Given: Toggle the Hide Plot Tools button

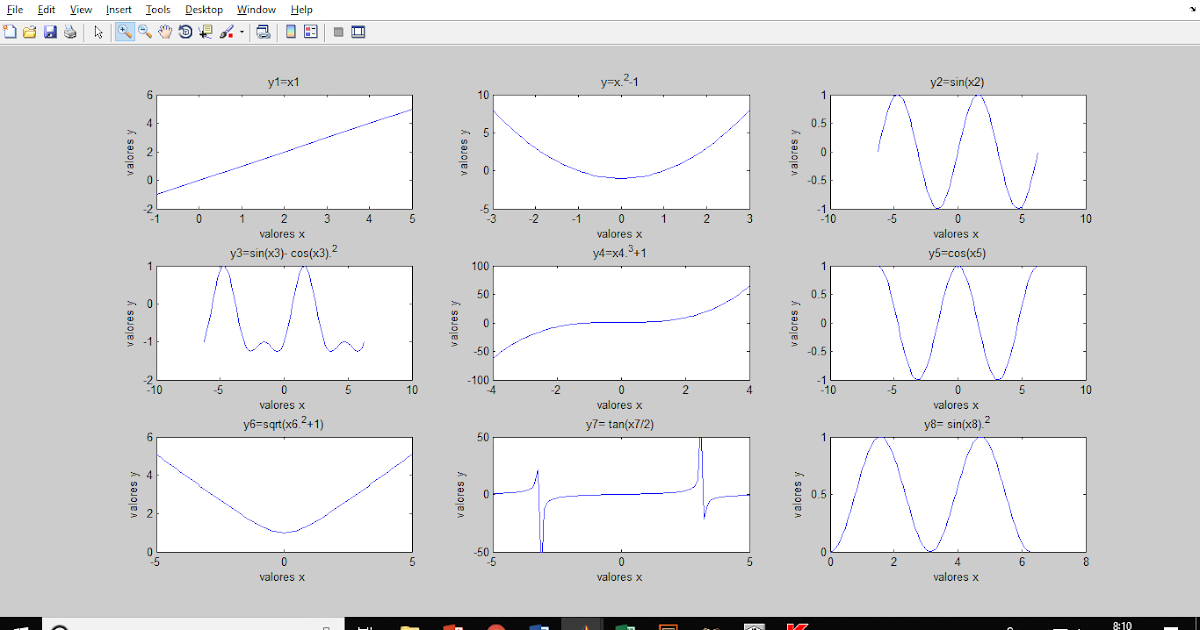Looking at the screenshot, I should (338, 31).
